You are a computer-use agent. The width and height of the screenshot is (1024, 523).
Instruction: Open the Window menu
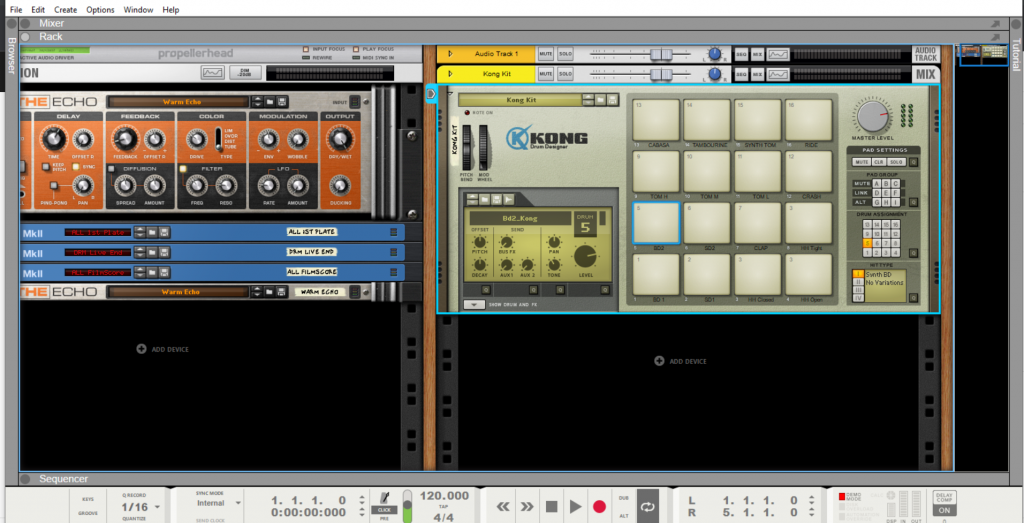pyautogui.click(x=138, y=10)
